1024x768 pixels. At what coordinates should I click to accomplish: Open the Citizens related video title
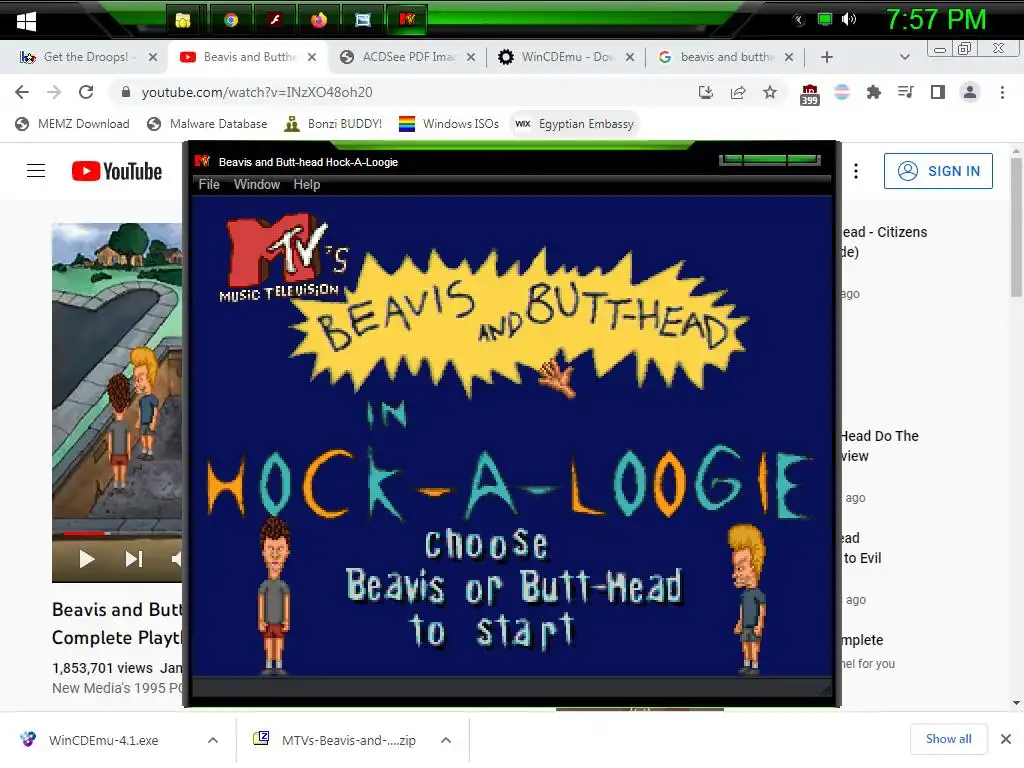(883, 242)
